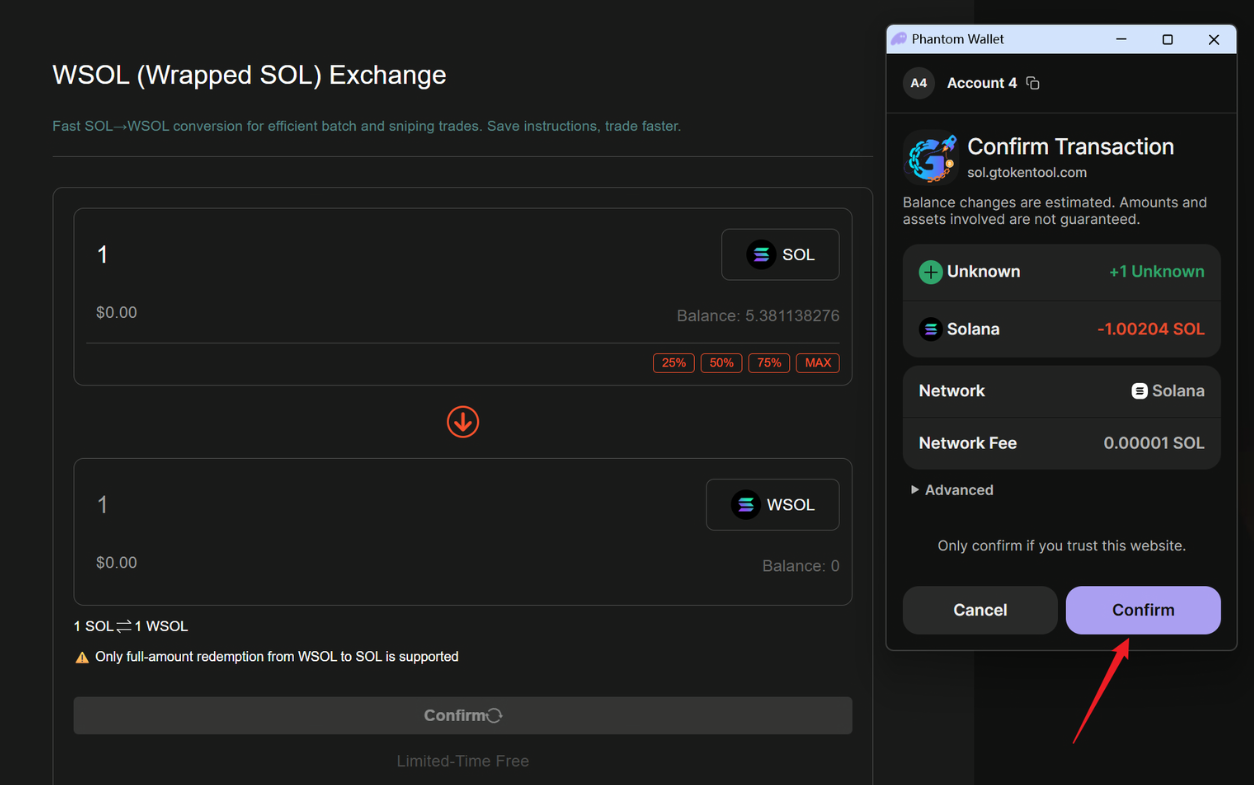Click the copy address icon beside Account 4
The width and height of the screenshot is (1254, 785).
tap(1035, 83)
